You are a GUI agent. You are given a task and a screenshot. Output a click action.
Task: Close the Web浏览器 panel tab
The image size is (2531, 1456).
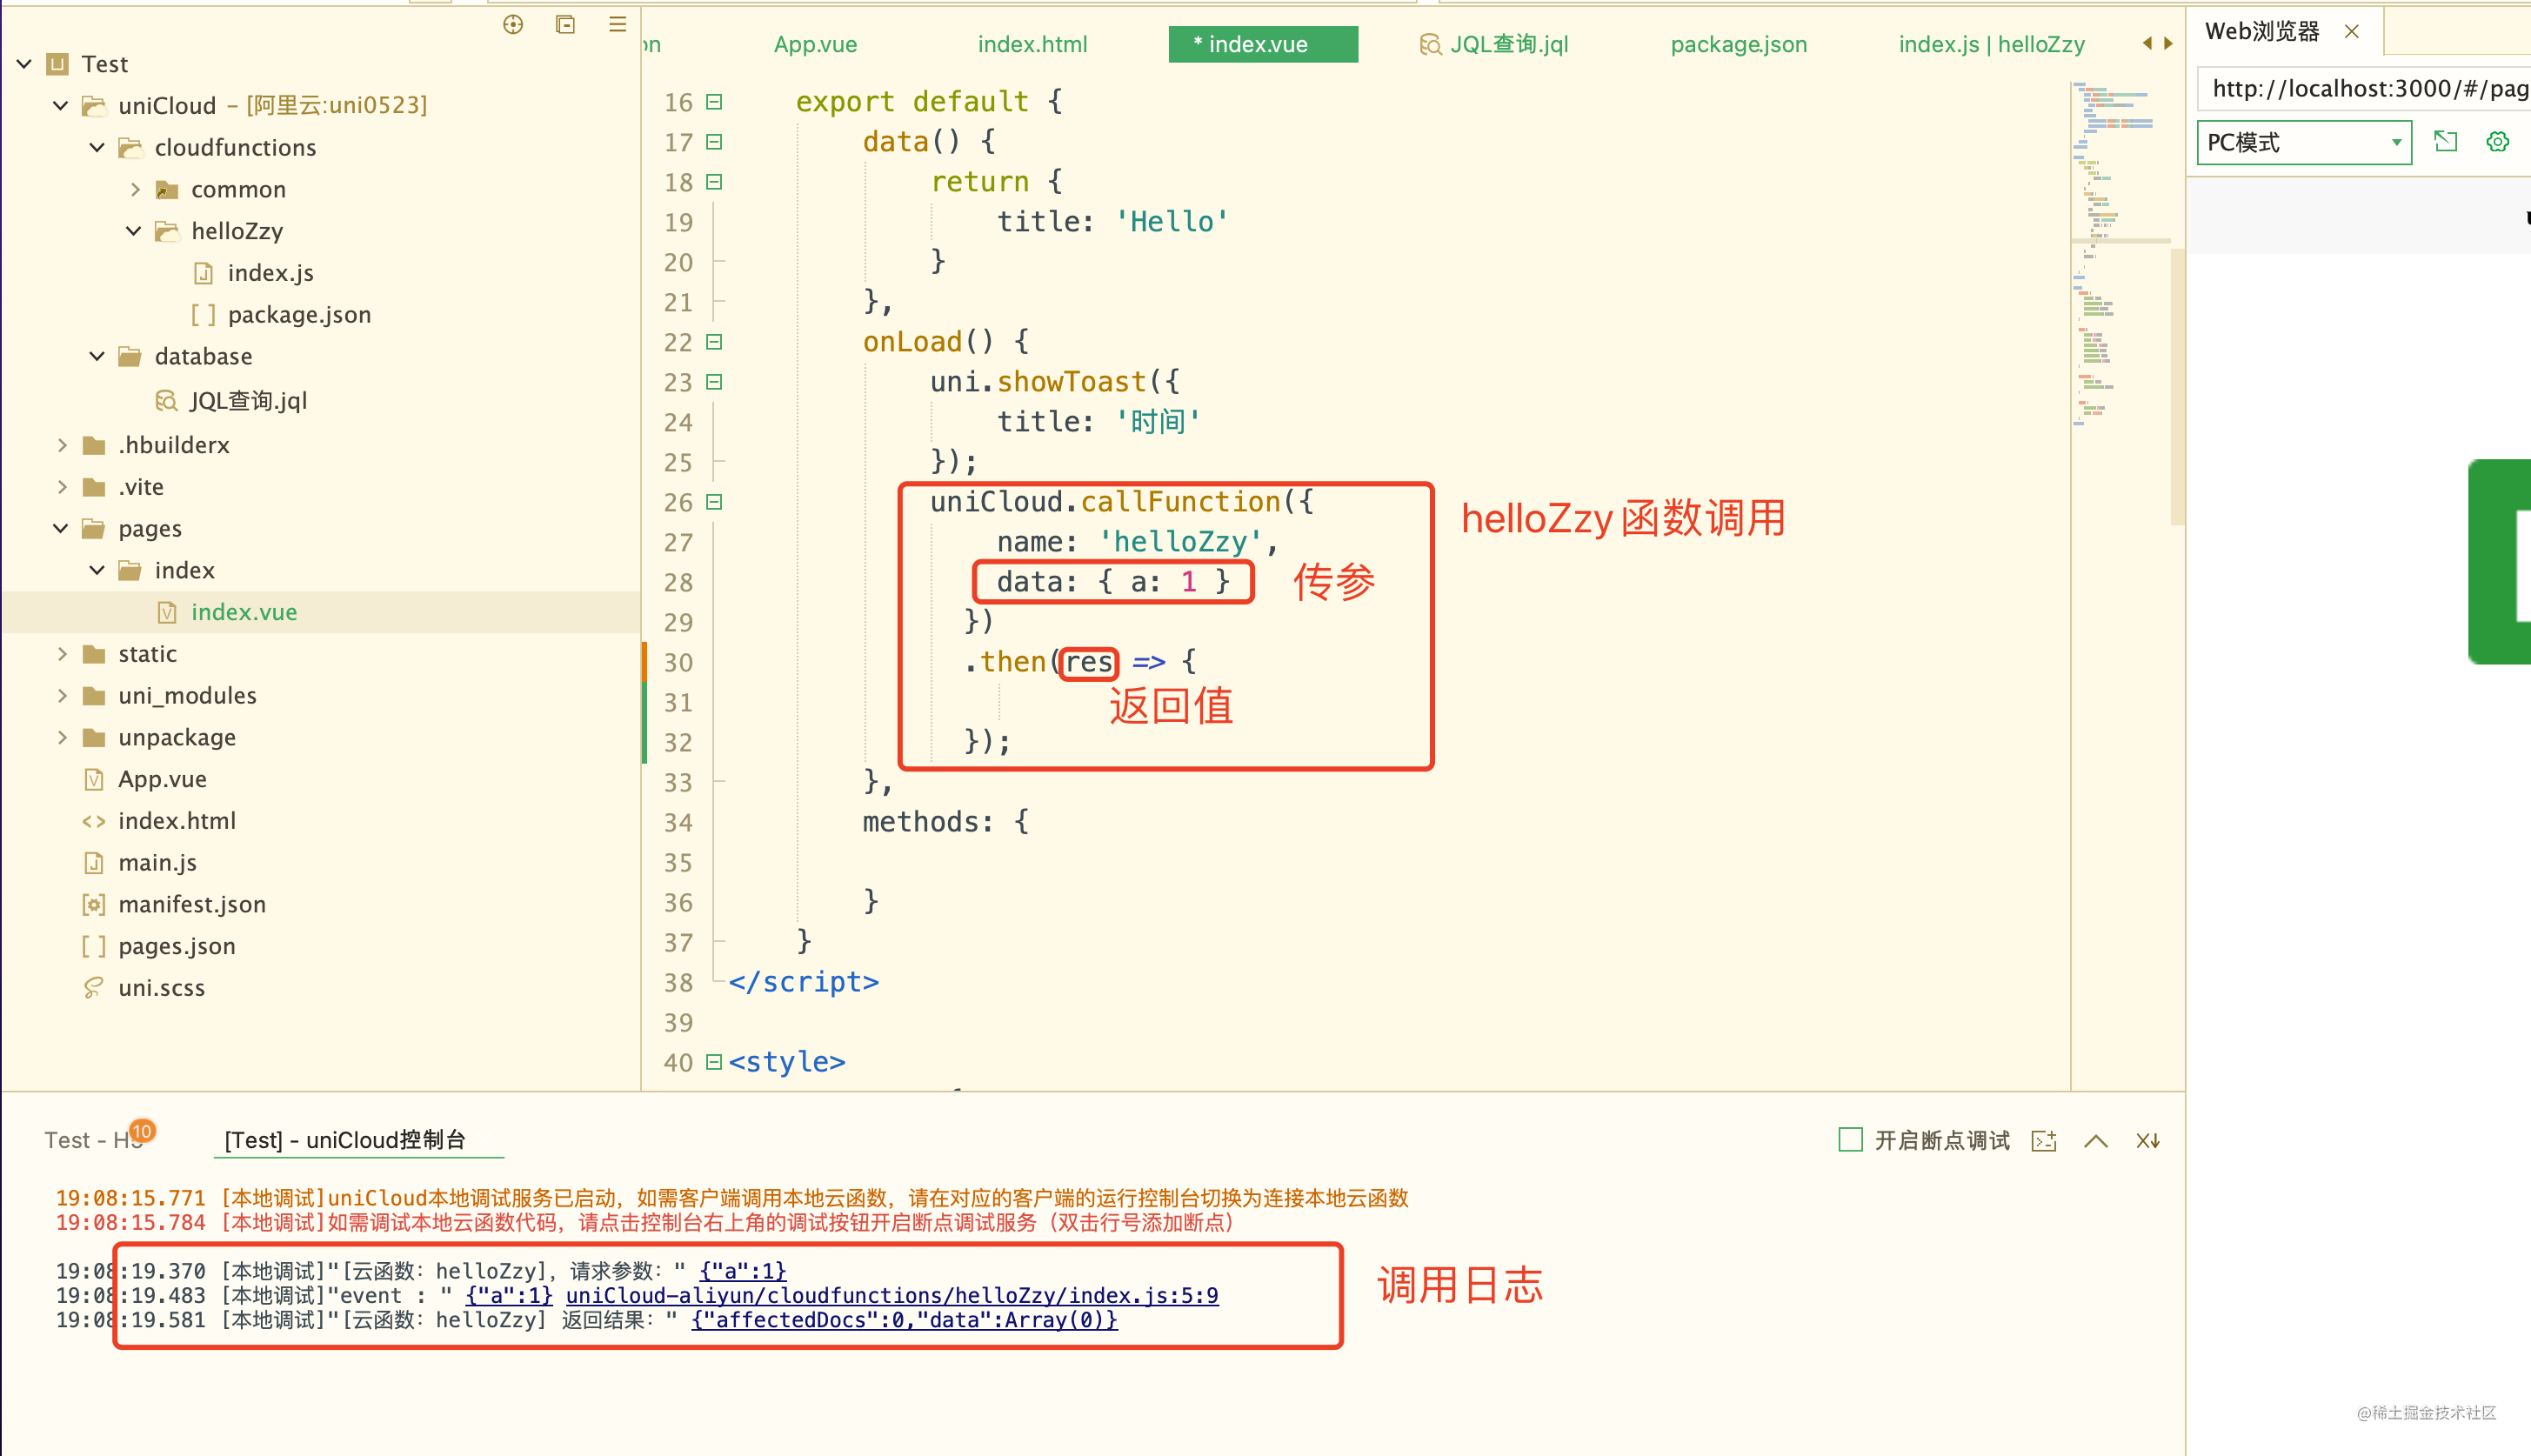[x=2352, y=31]
